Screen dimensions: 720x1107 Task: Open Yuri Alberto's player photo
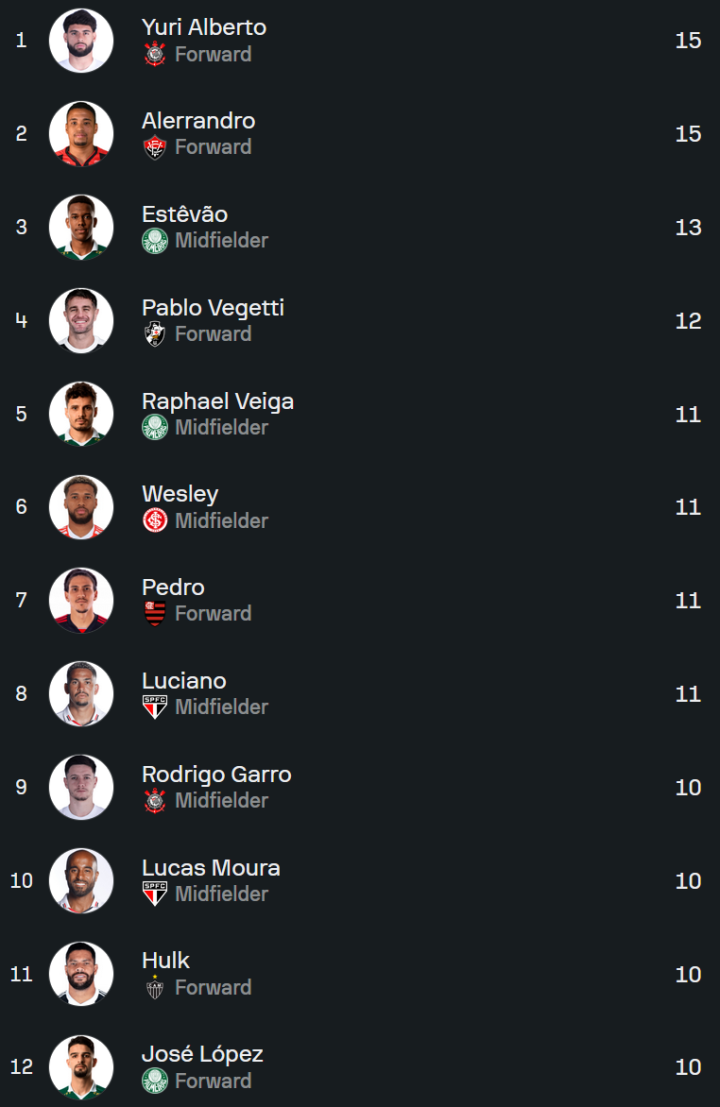tap(81, 41)
